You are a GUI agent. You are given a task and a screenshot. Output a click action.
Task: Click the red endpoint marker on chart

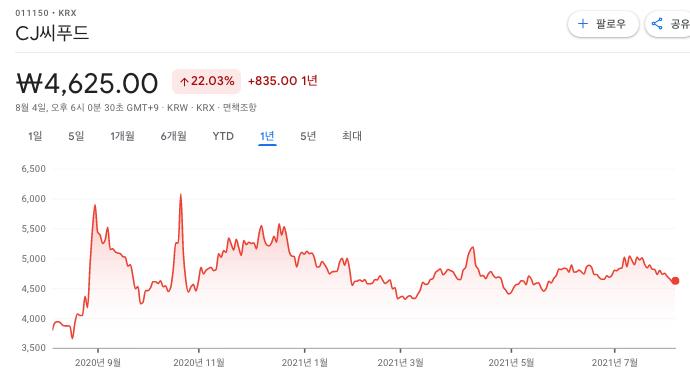[x=675, y=281]
